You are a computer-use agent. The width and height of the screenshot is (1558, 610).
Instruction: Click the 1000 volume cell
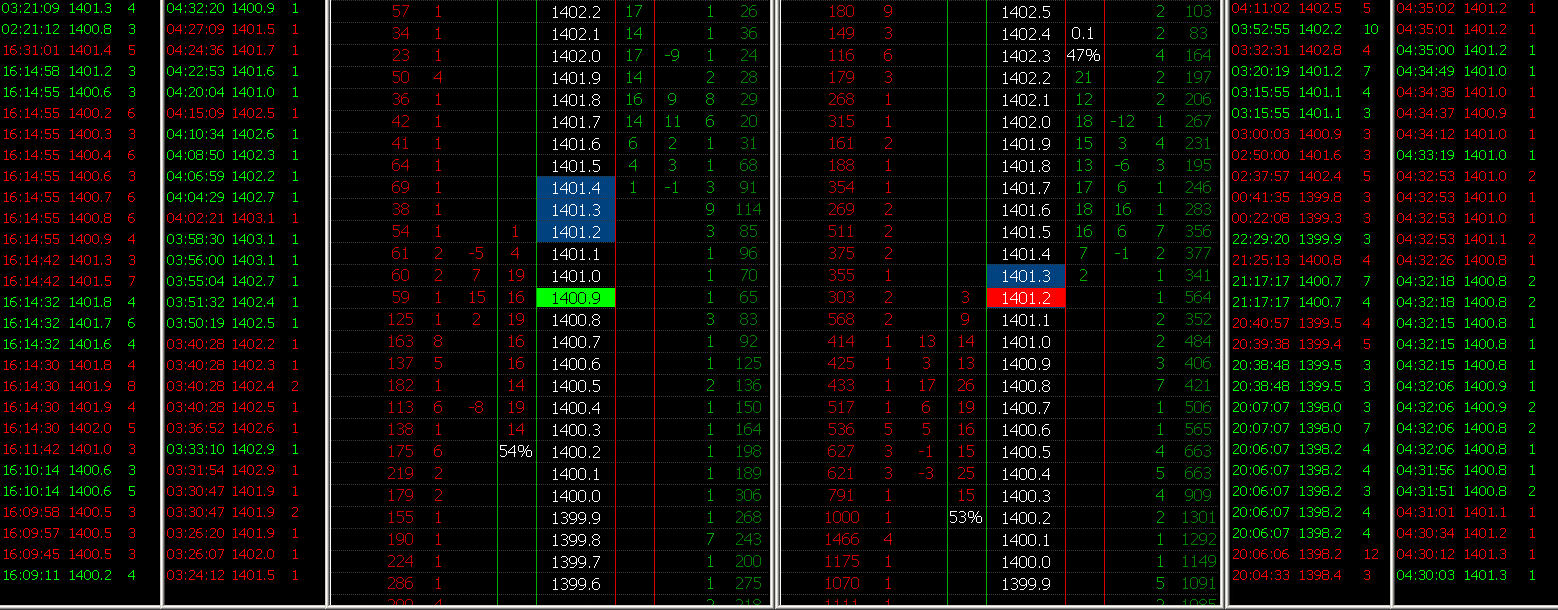(841, 517)
